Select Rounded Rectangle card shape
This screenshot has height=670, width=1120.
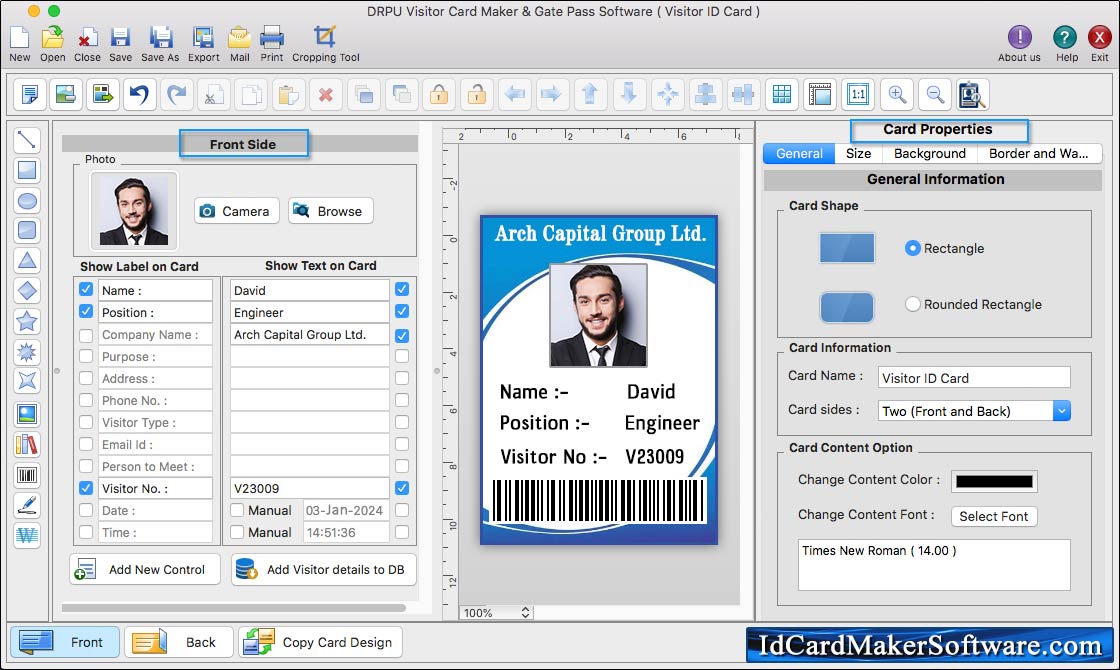coord(912,304)
